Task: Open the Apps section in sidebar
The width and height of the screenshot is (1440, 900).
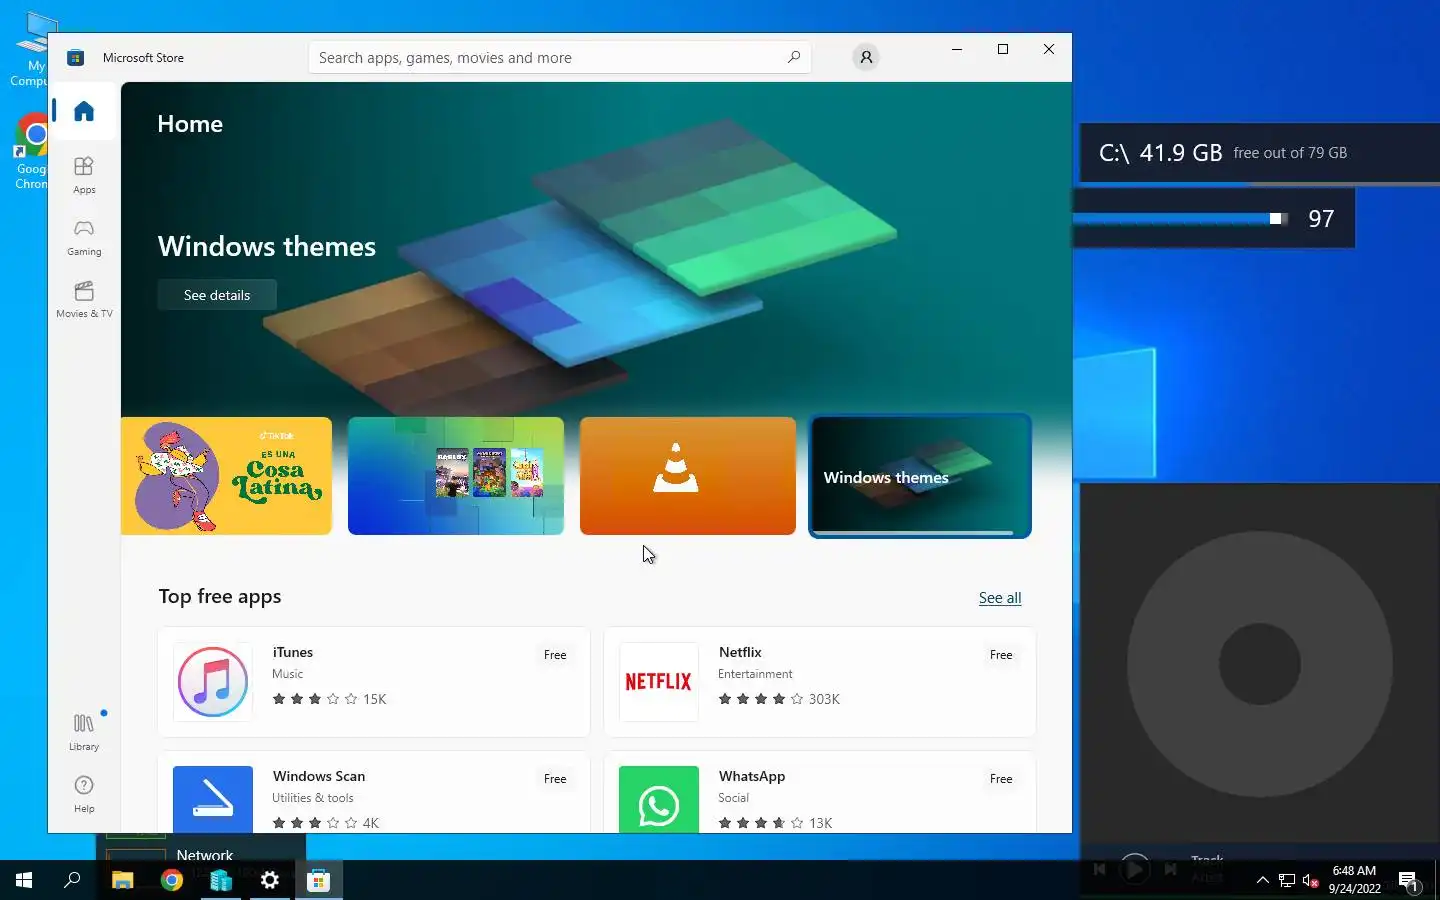Action: pos(84,175)
